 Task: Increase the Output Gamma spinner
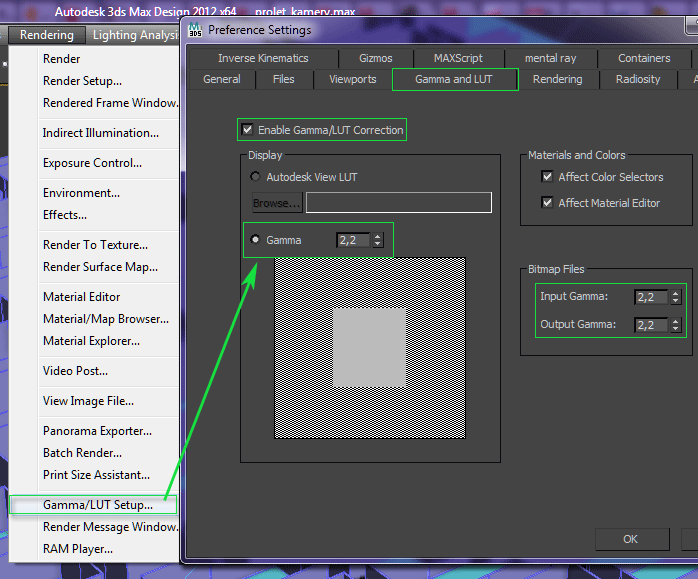tap(675, 321)
